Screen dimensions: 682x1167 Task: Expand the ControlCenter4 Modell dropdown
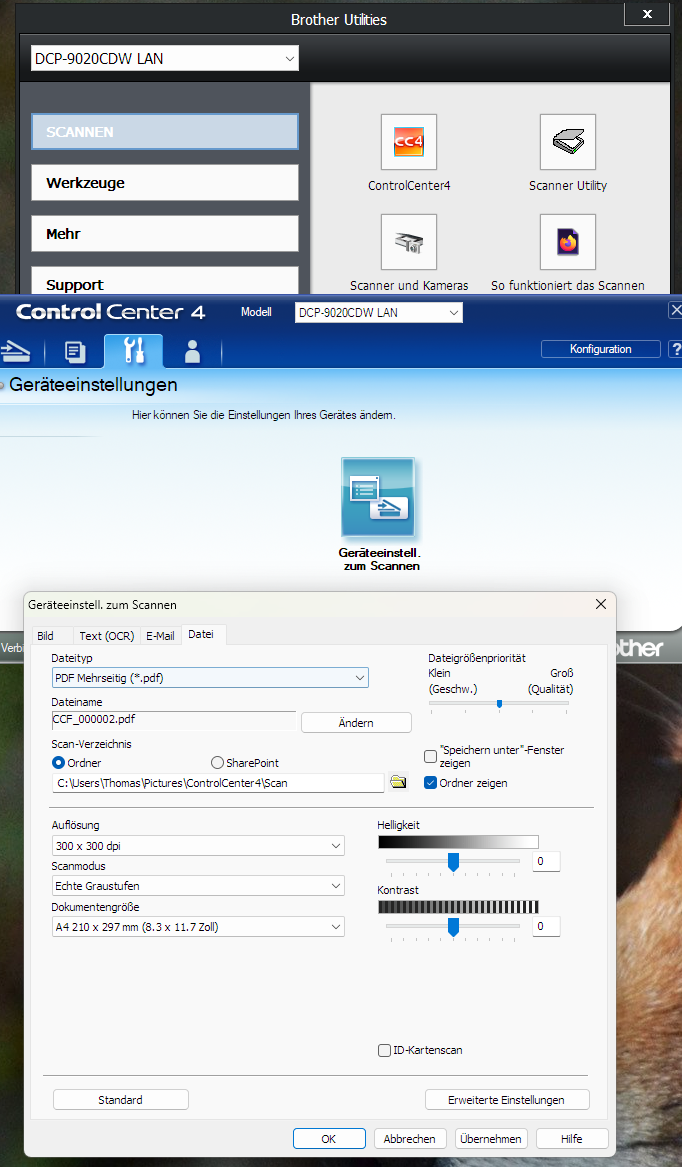pyautogui.click(x=379, y=313)
